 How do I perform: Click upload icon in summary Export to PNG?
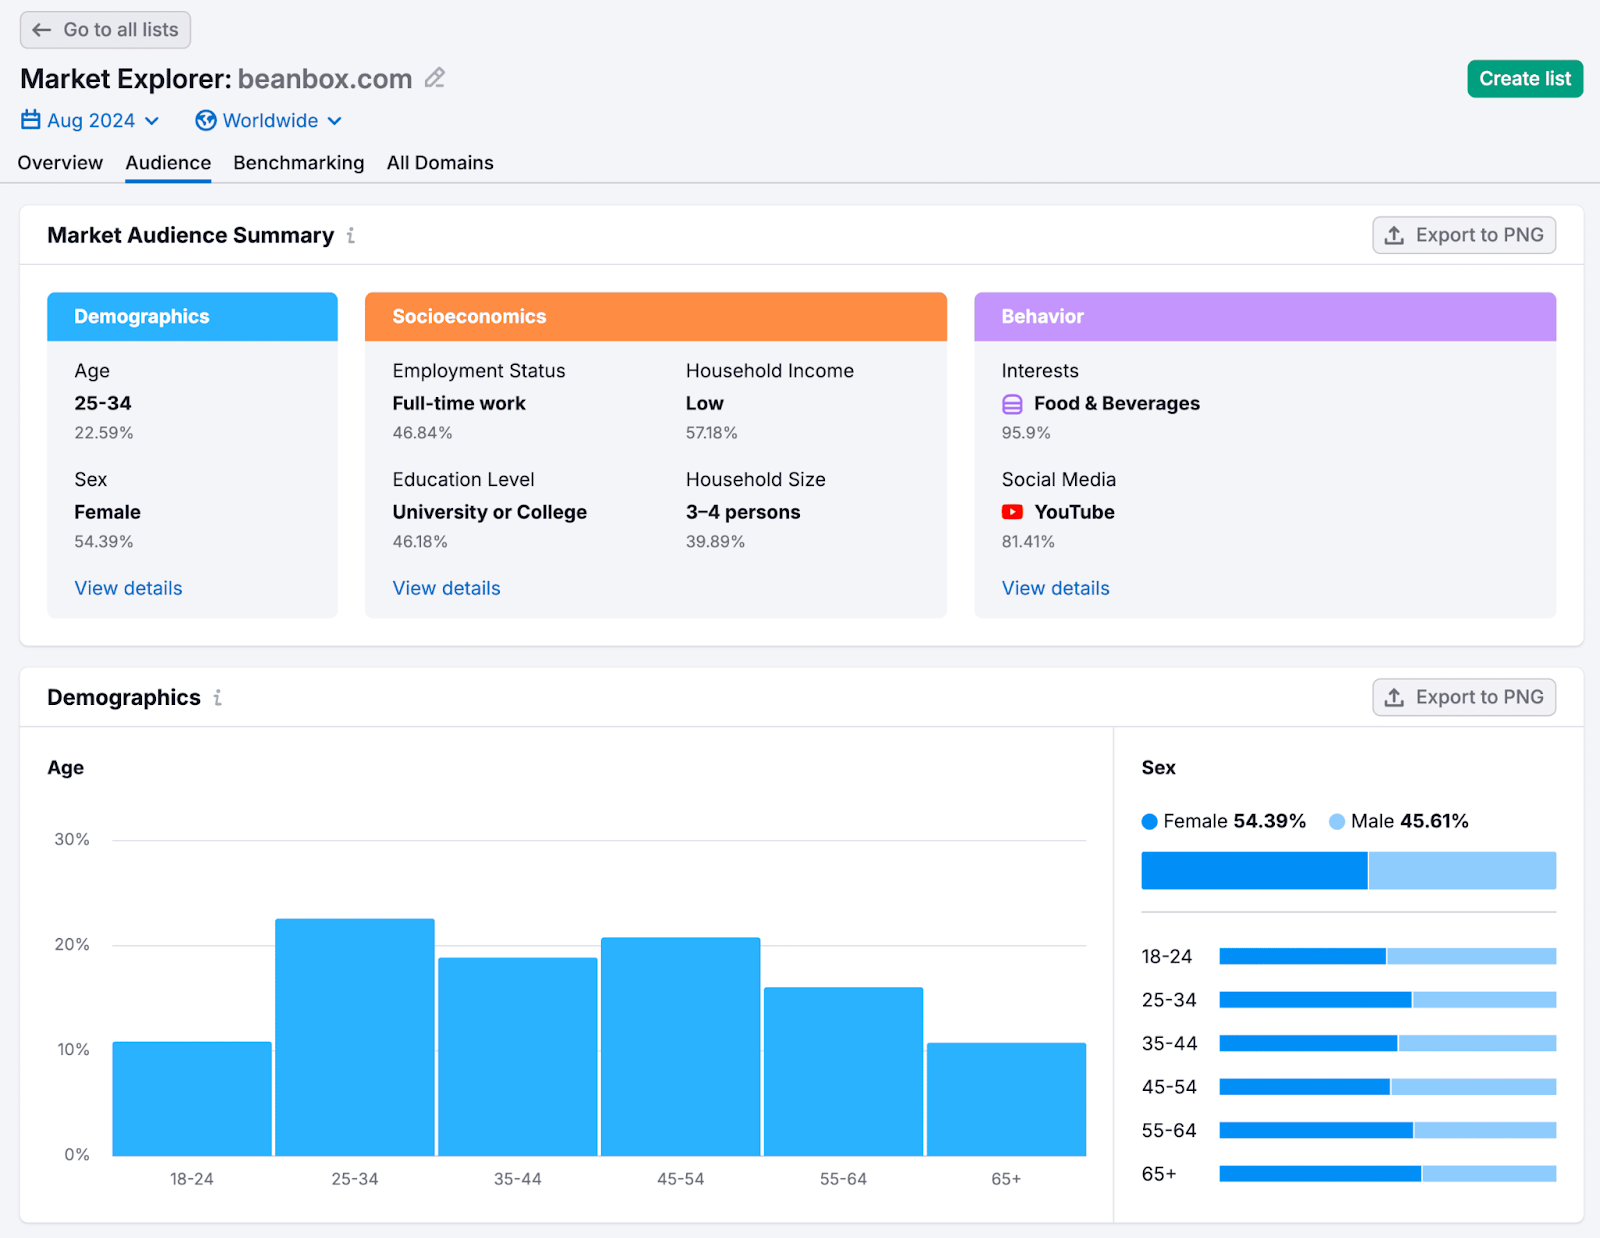tap(1394, 235)
